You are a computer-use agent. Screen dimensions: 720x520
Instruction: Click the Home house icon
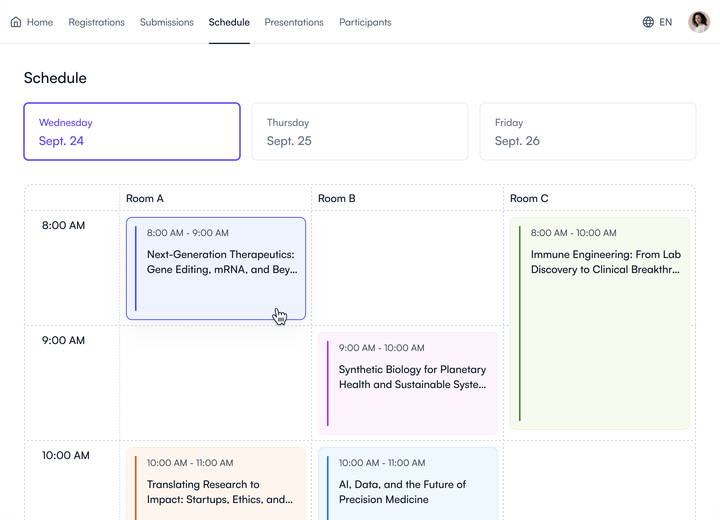16,22
